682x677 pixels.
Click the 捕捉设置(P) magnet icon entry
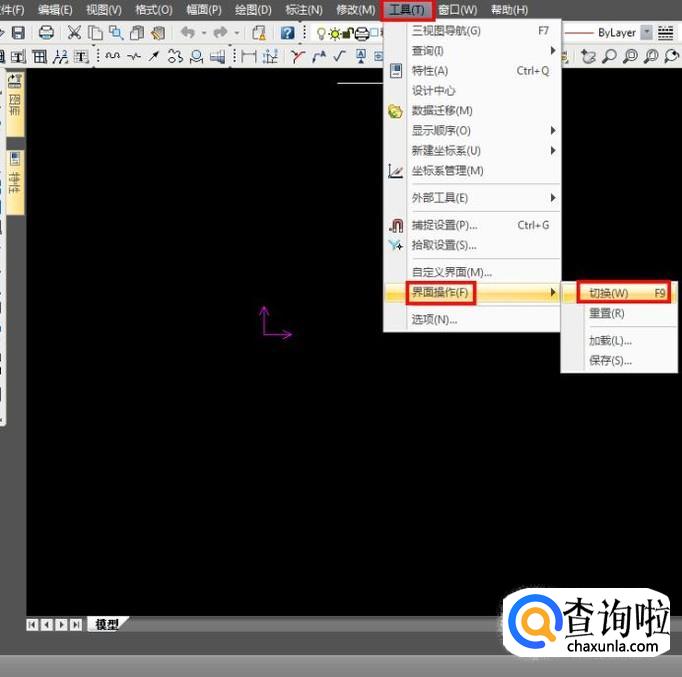(444, 225)
